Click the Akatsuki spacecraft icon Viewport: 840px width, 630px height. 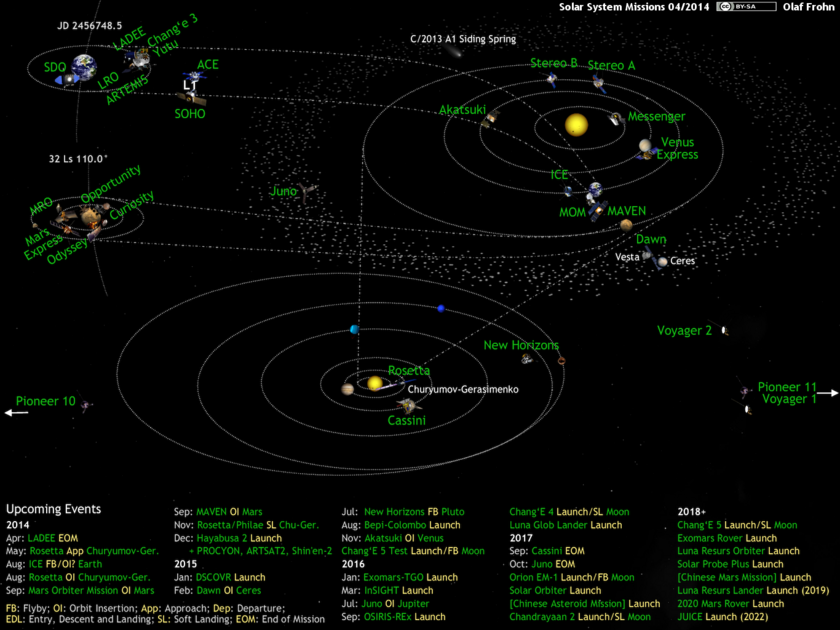coord(491,118)
